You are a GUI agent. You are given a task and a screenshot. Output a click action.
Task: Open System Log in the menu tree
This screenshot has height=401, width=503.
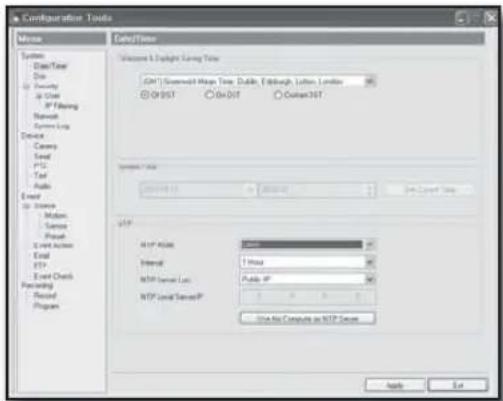click(x=52, y=126)
